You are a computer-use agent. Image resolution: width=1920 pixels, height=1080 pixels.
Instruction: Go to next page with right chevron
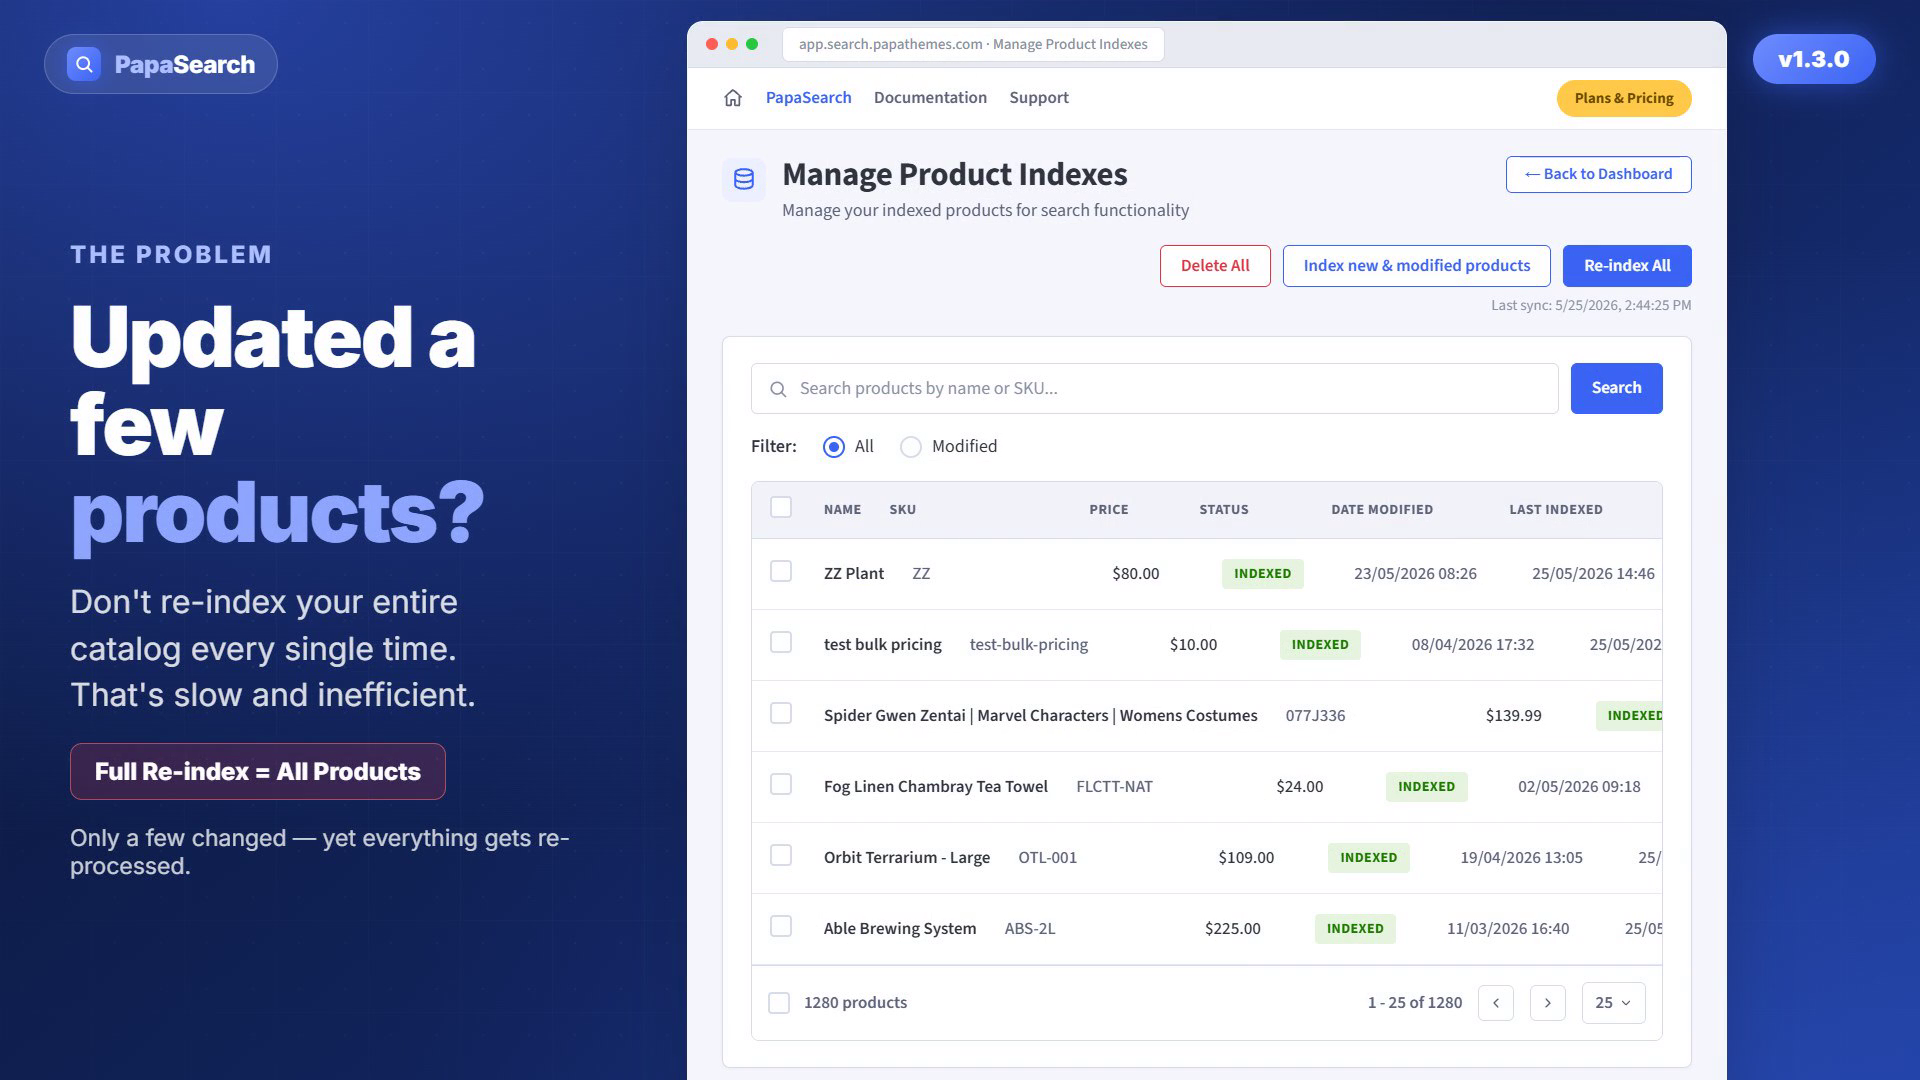click(1548, 1003)
